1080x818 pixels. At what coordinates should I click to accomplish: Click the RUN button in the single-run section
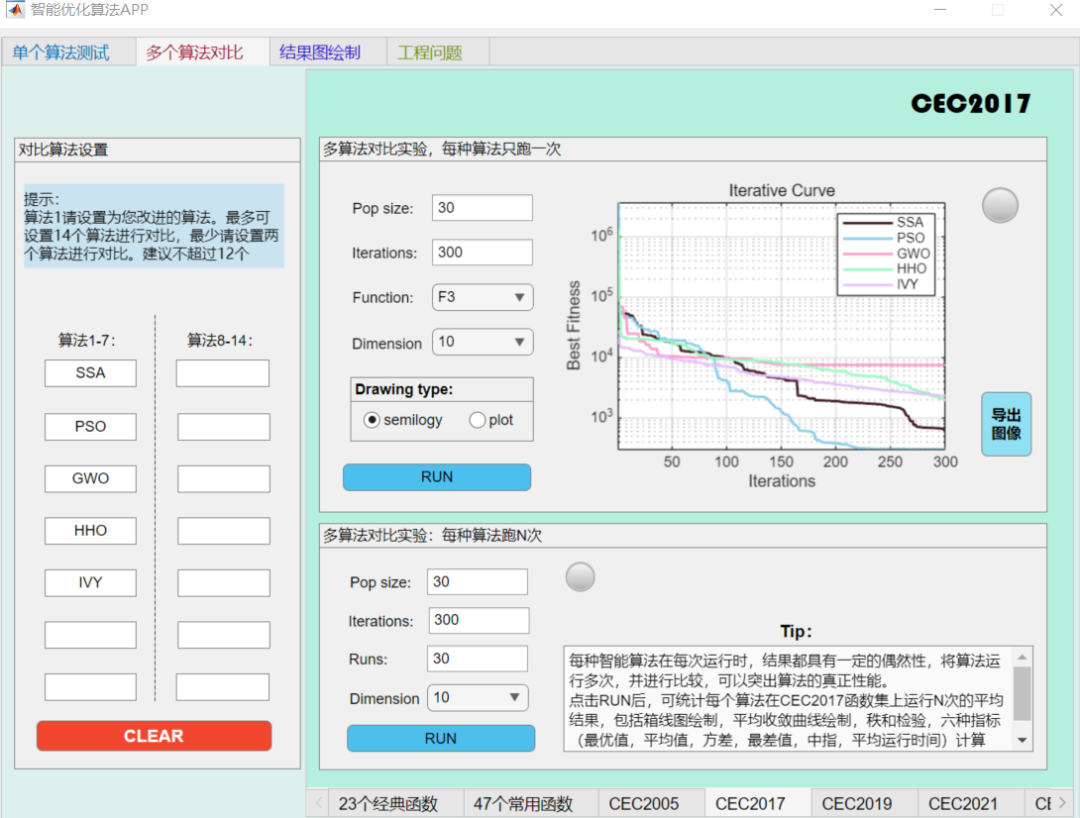[x=437, y=477]
